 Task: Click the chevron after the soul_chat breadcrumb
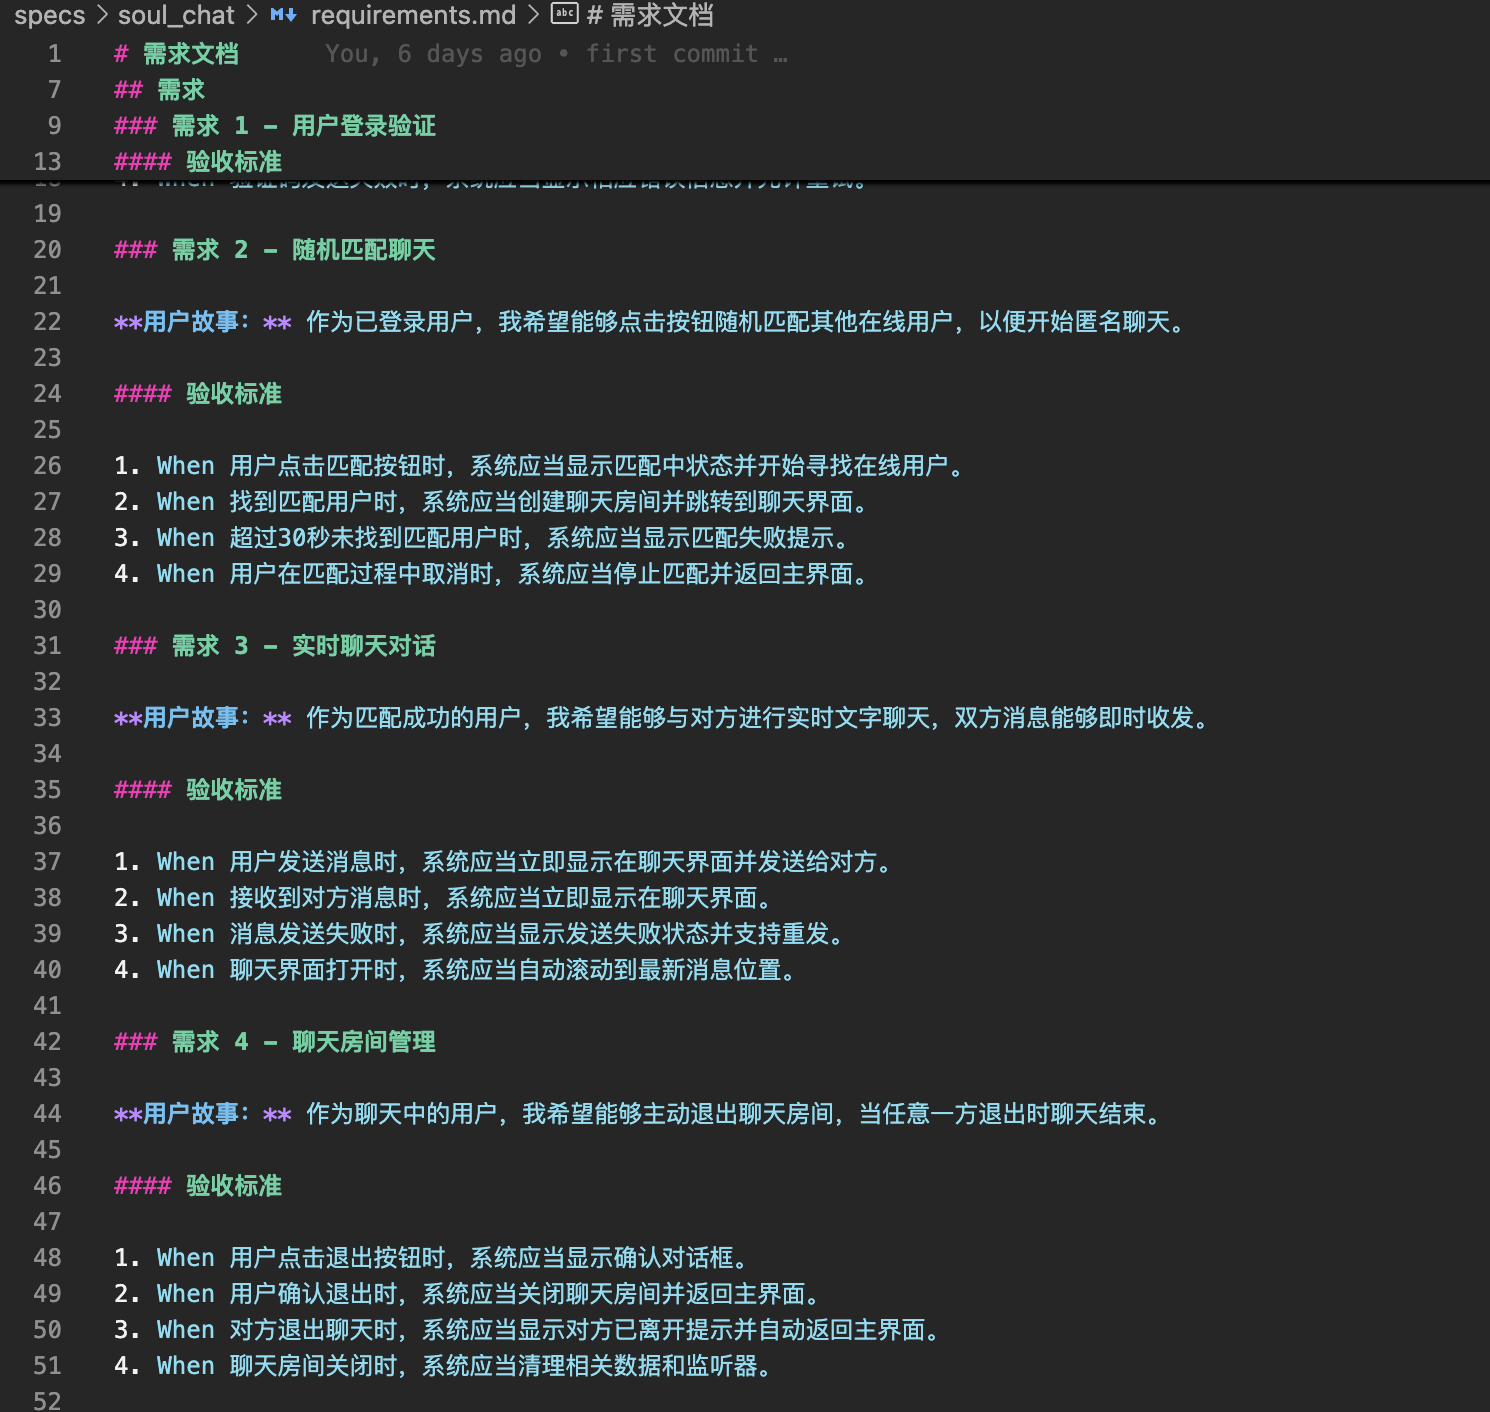pyautogui.click(x=252, y=15)
